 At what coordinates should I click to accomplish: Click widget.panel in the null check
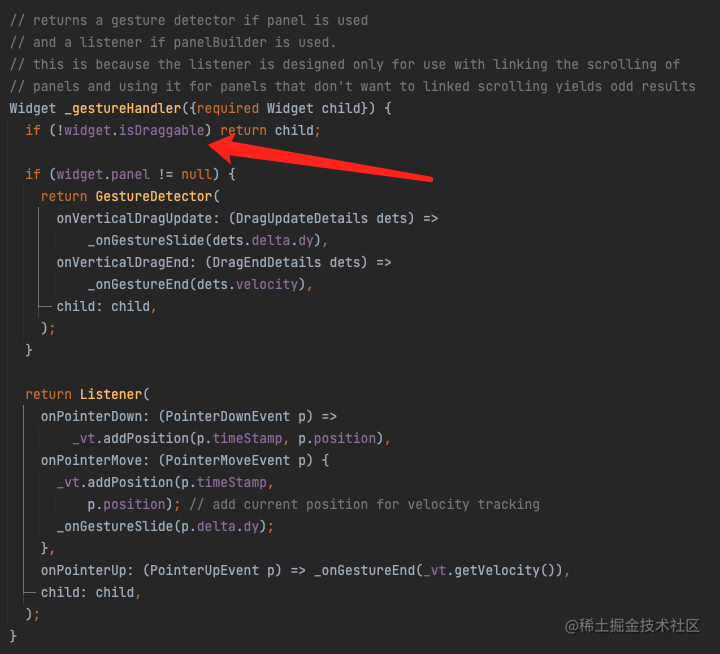[x=103, y=175]
